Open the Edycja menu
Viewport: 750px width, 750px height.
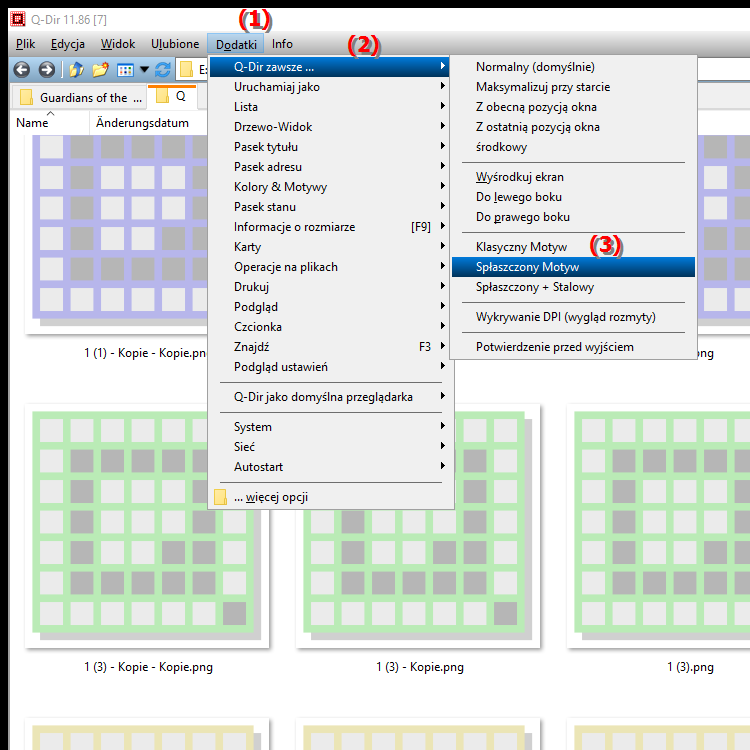point(67,44)
